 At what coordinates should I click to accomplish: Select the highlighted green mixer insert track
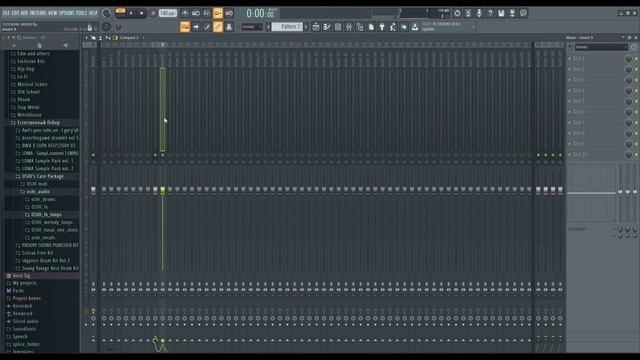pos(162,109)
